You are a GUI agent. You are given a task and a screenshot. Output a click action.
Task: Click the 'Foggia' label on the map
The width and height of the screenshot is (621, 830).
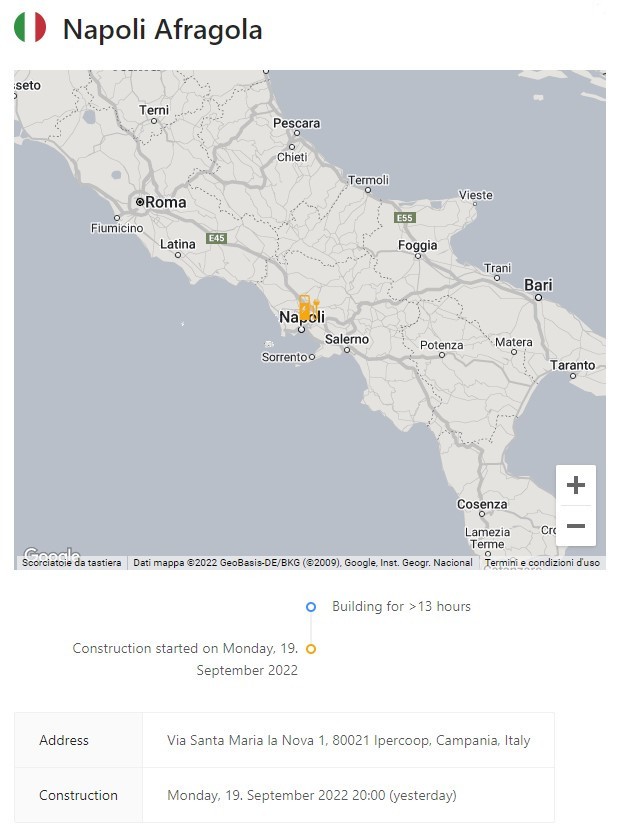(x=418, y=245)
